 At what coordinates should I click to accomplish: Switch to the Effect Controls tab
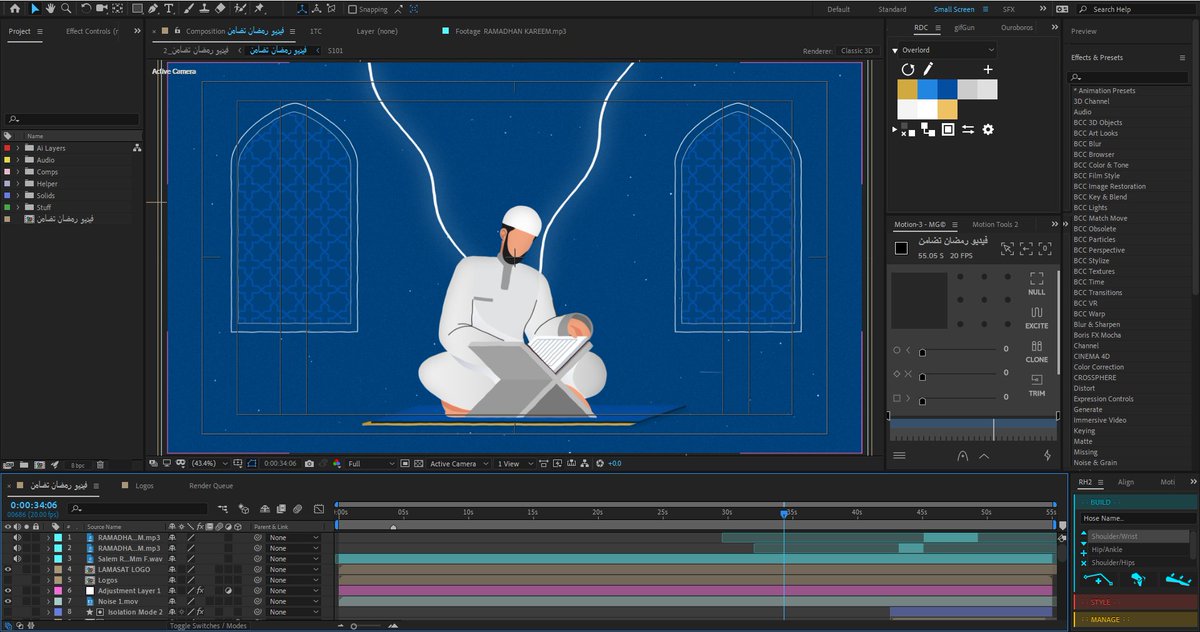[x=91, y=31]
